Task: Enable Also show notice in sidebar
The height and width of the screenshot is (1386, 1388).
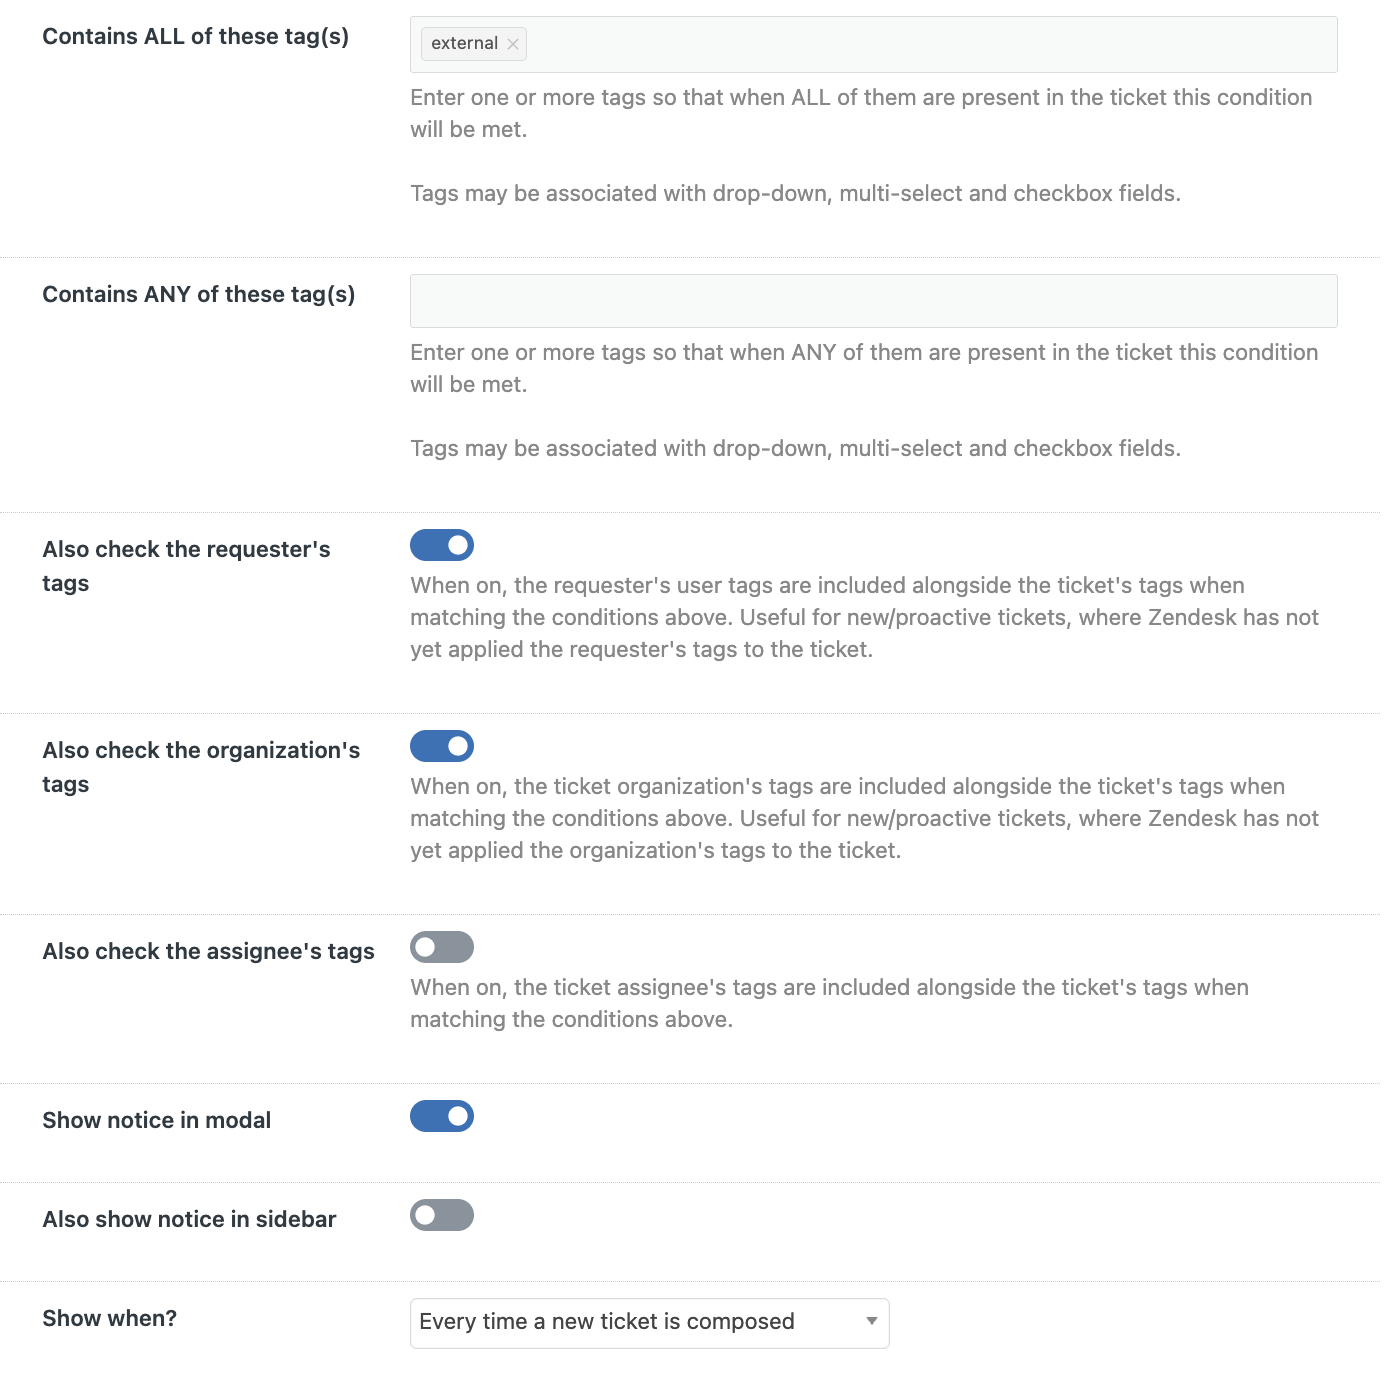Action: pos(442,1215)
